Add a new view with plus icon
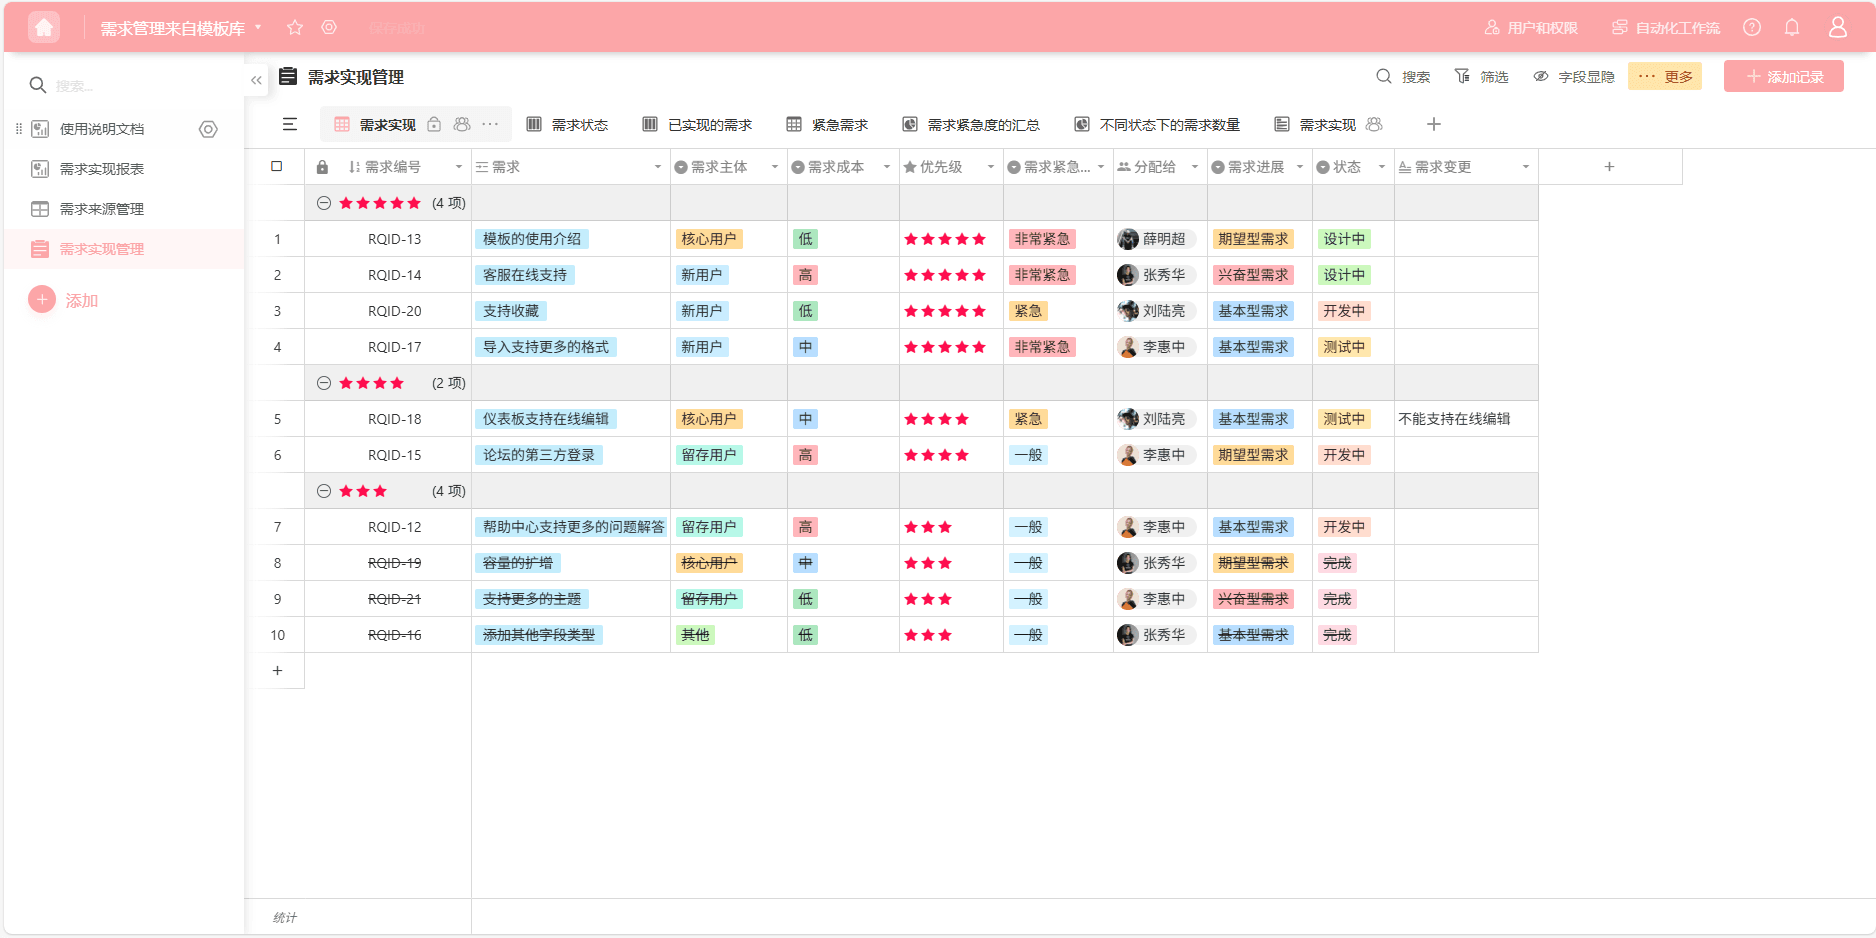Viewport: 1876px width, 938px height. [1434, 124]
